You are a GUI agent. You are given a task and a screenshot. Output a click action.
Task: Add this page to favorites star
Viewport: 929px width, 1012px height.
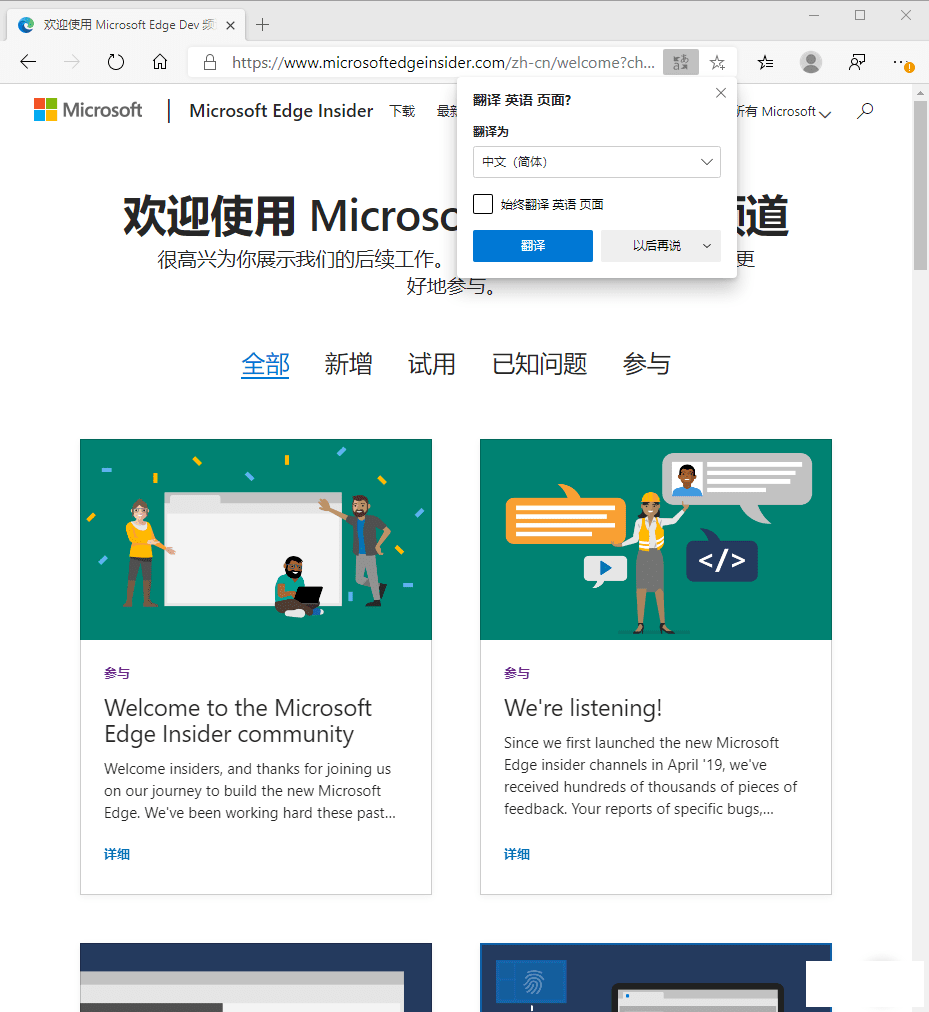[717, 63]
